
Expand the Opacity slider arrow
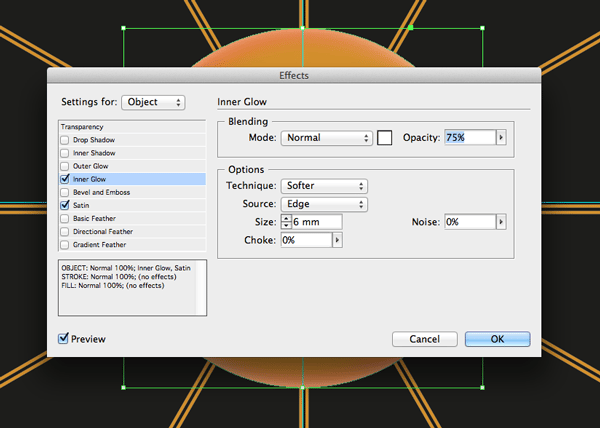501,138
